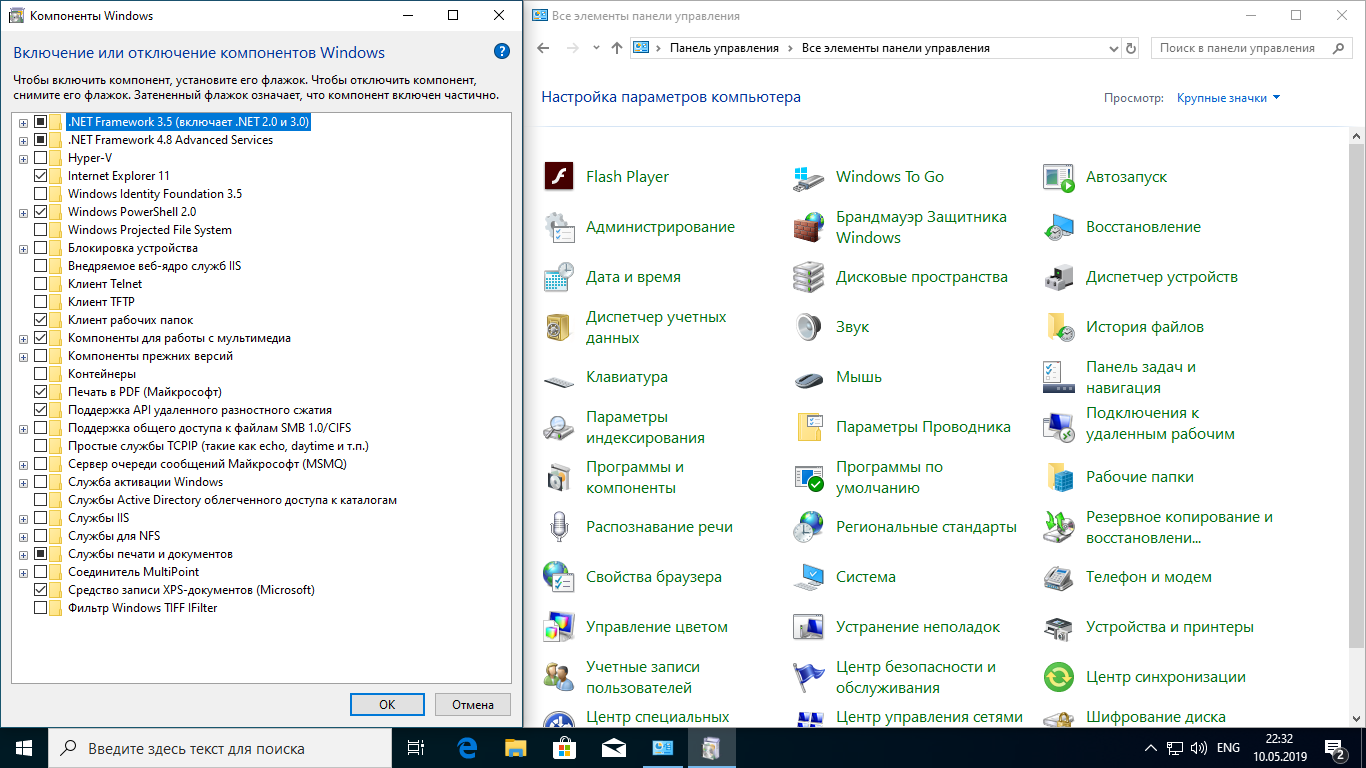The width and height of the screenshot is (1366, 768).
Task: Click Панель управления breadcrumb link
Action: (724, 48)
